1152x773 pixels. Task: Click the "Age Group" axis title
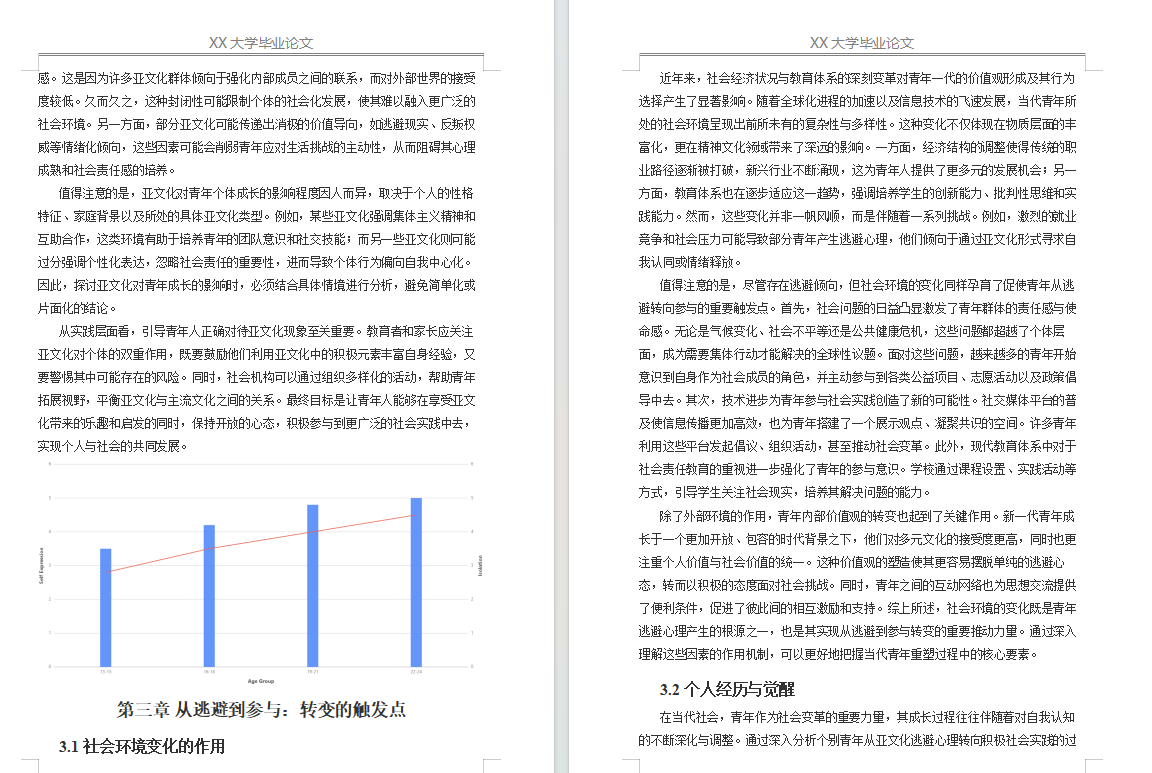pos(261,681)
